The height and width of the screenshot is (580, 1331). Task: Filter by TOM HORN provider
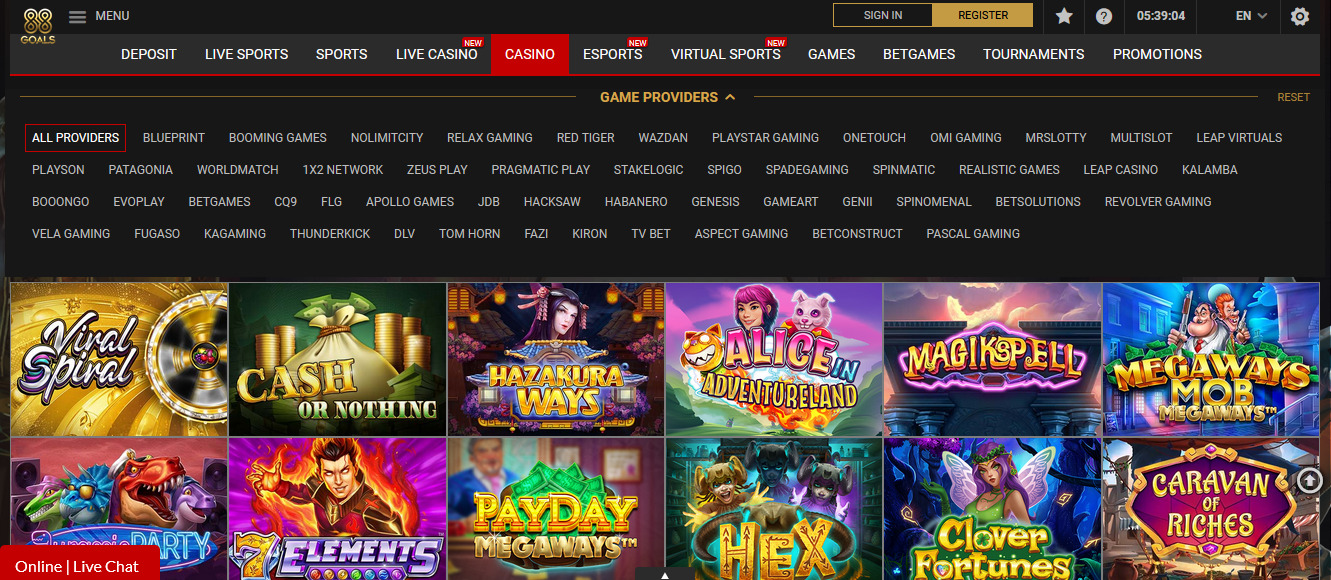tap(470, 234)
